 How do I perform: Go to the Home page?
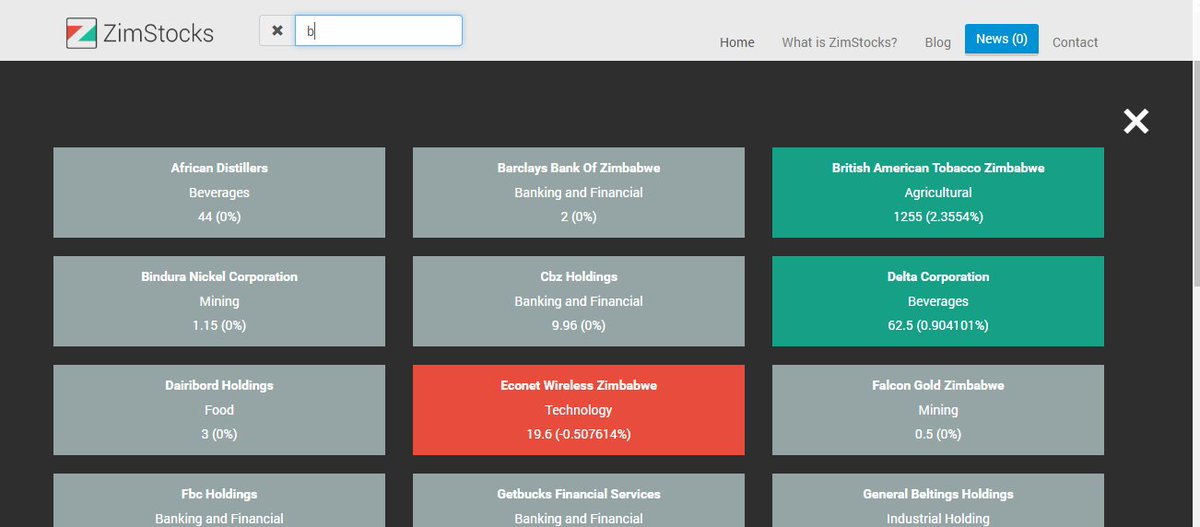pos(737,42)
